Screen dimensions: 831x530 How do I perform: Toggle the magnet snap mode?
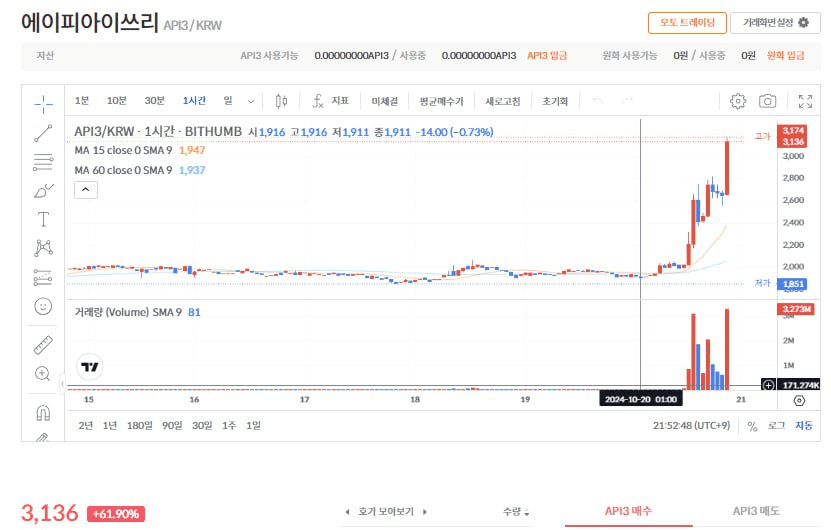click(x=43, y=412)
